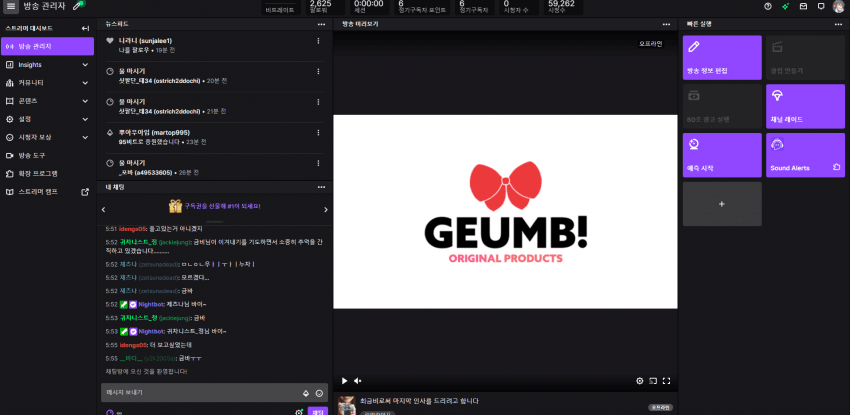Send message with 채팅 button
Viewport: 850px width, 415px height.
(318, 411)
